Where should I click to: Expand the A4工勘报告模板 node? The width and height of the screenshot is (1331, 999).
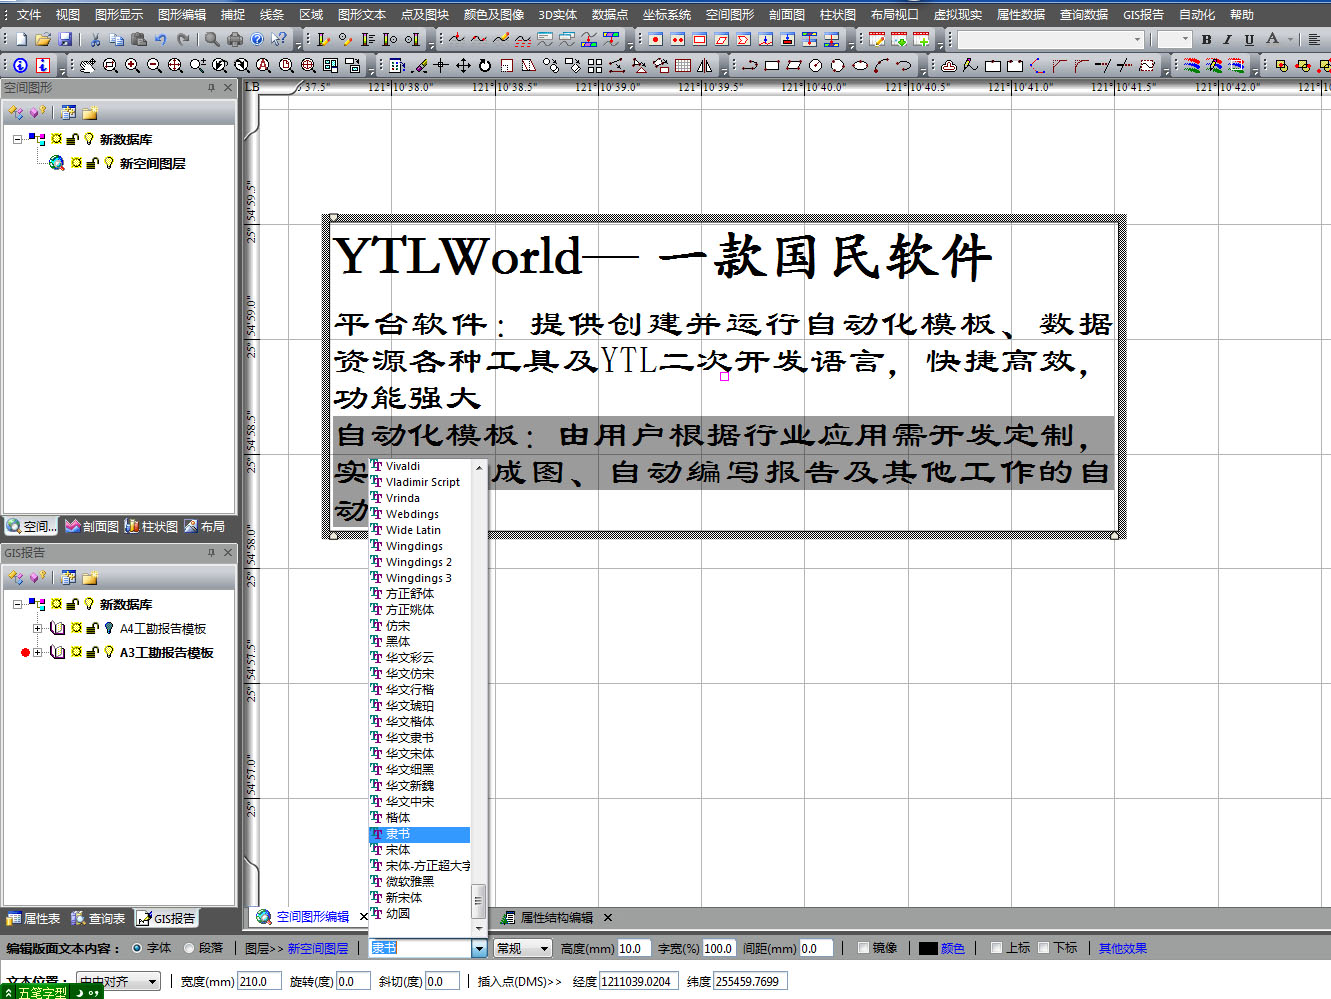(x=37, y=628)
